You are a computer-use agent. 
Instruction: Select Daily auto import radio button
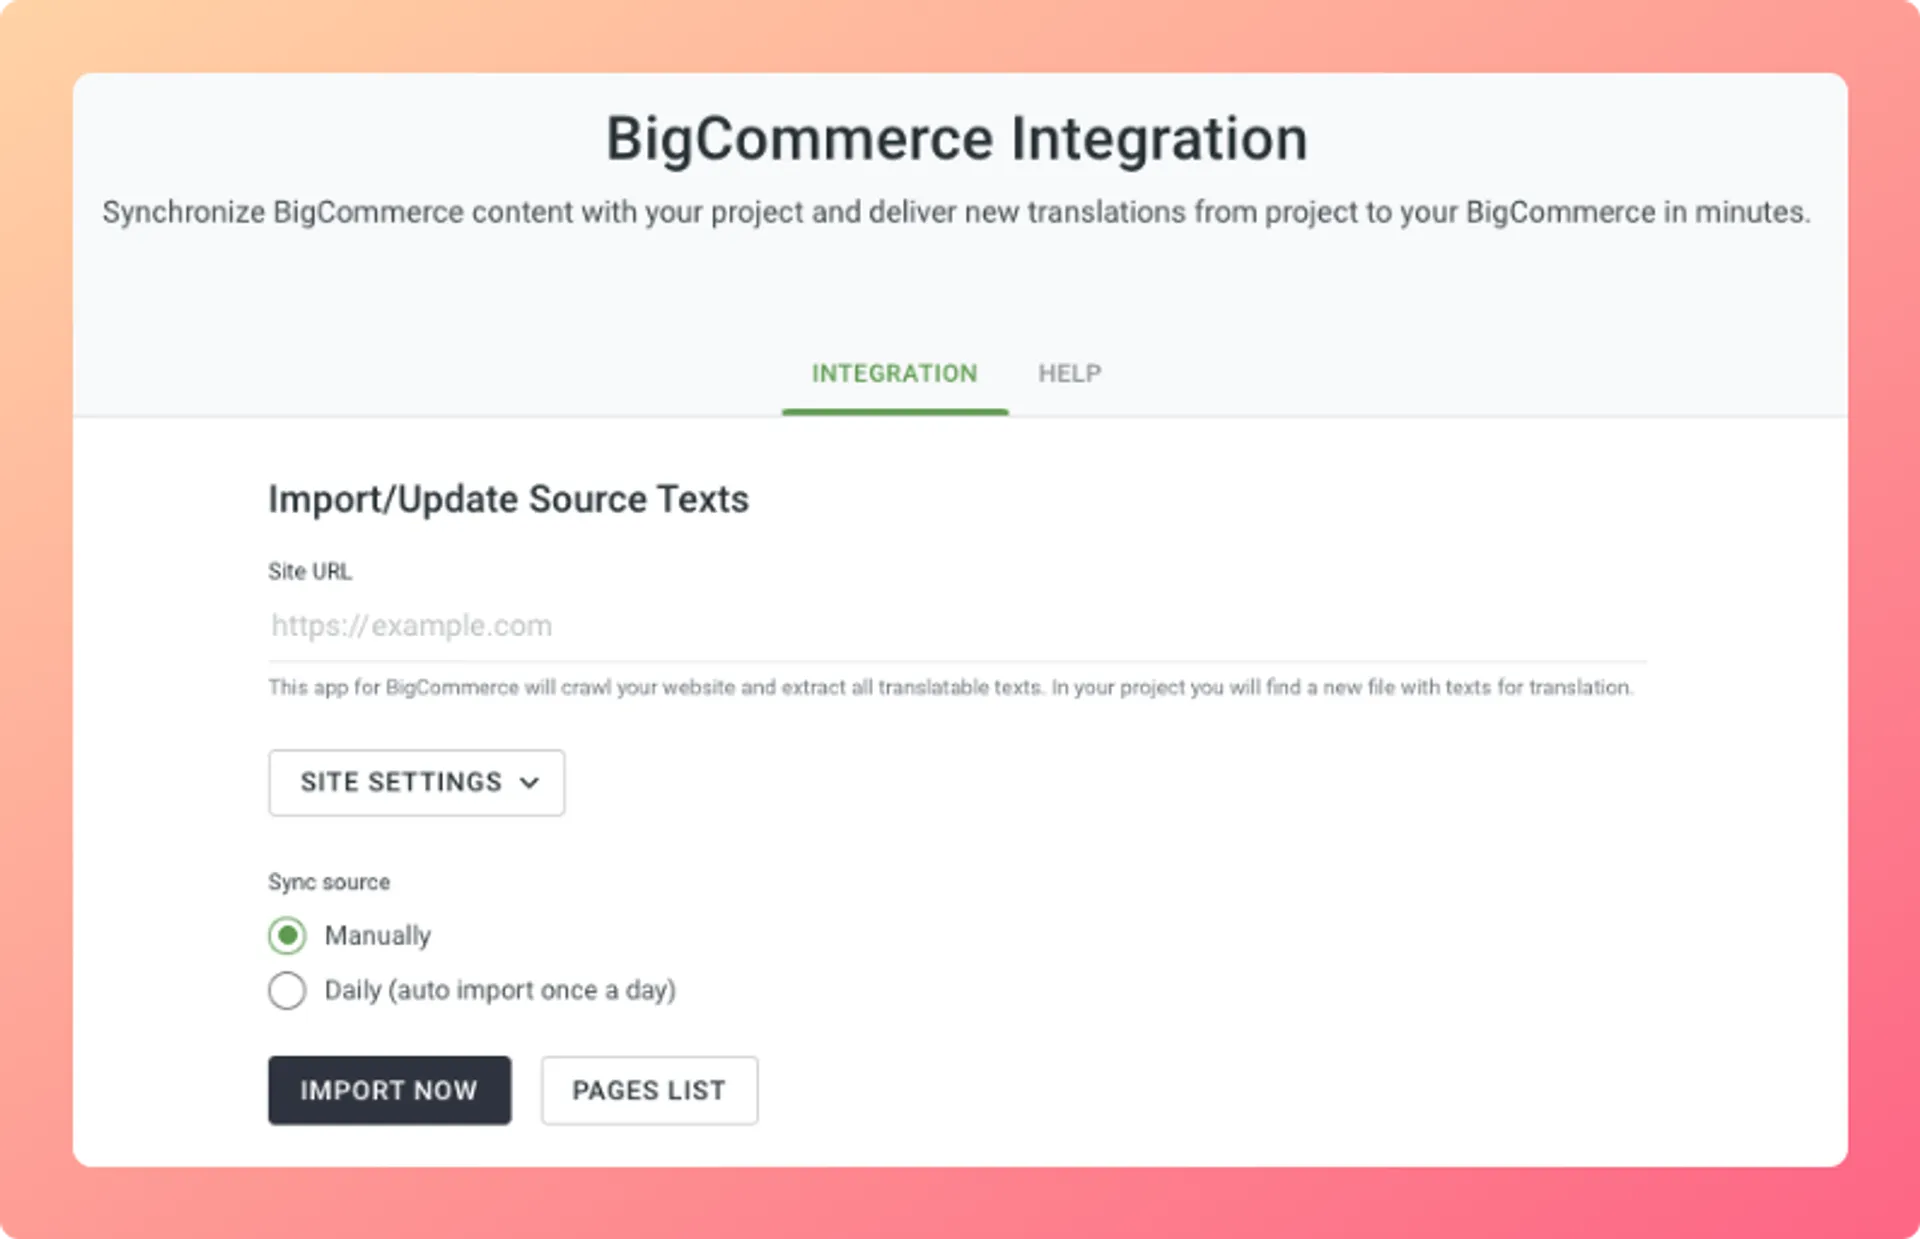coord(287,990)
